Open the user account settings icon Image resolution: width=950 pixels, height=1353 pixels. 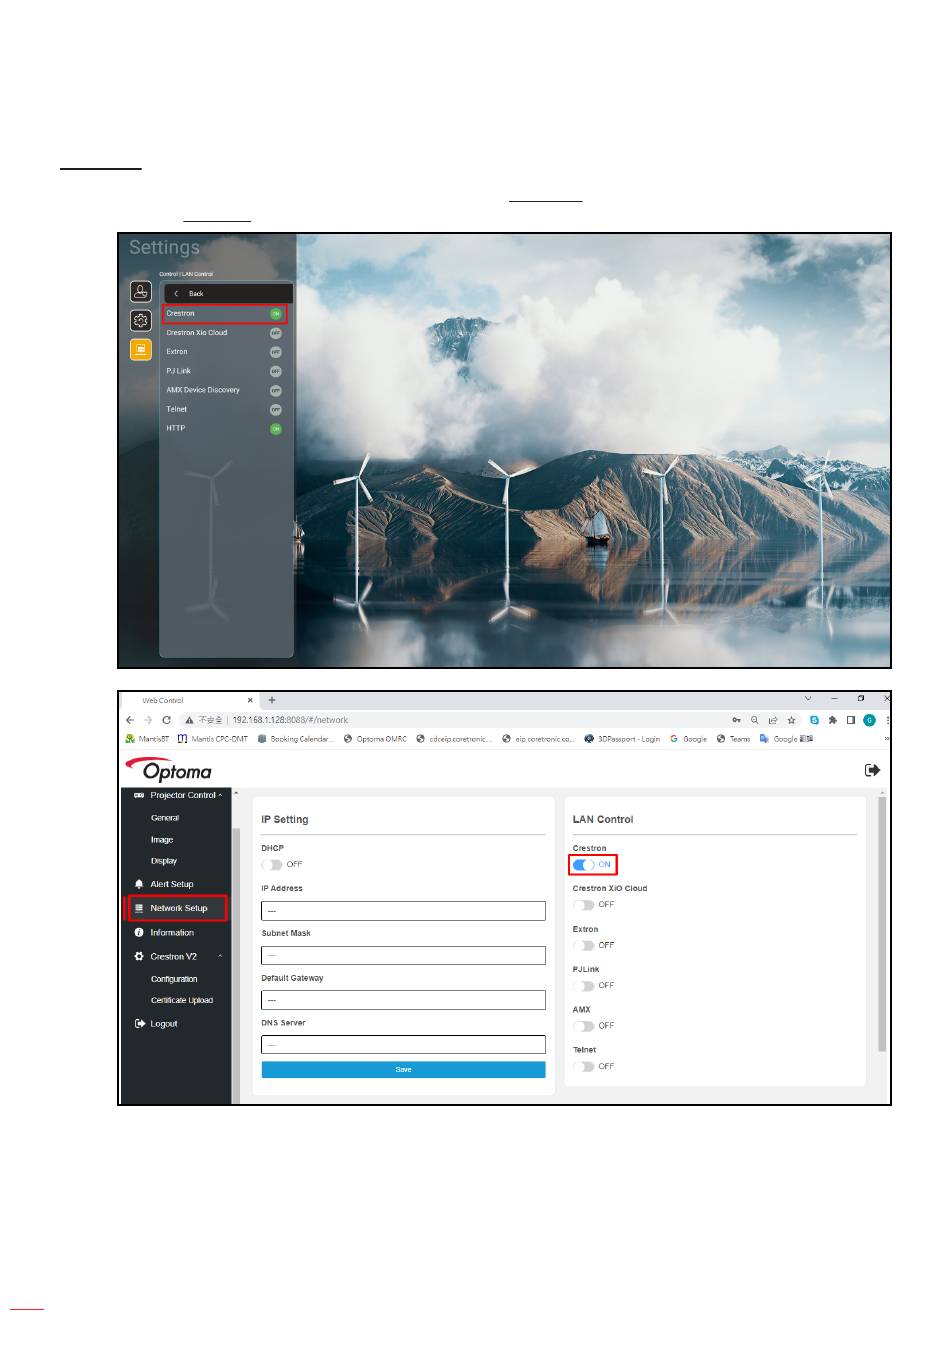(x=141, y=291)
